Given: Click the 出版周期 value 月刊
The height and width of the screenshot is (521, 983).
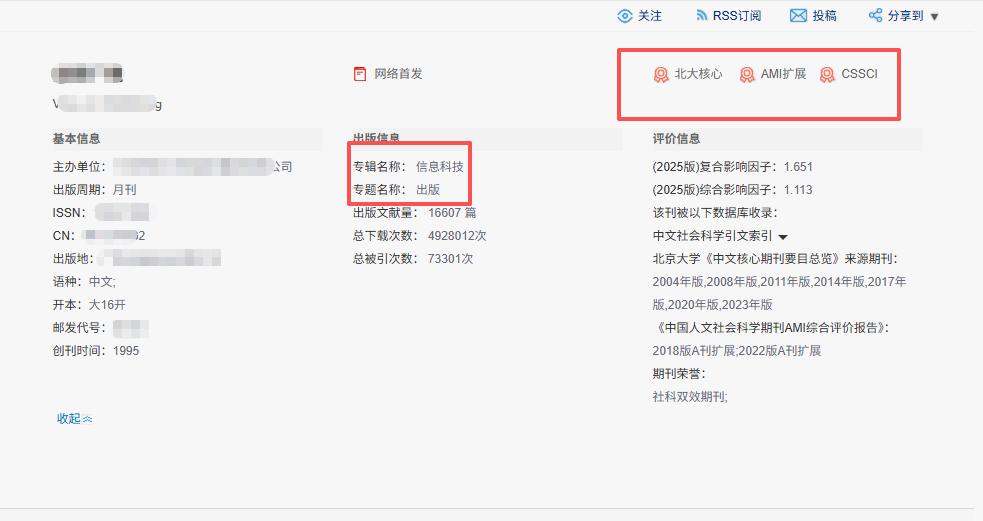Looking at the screenshot, I should (x=124, y=189).
